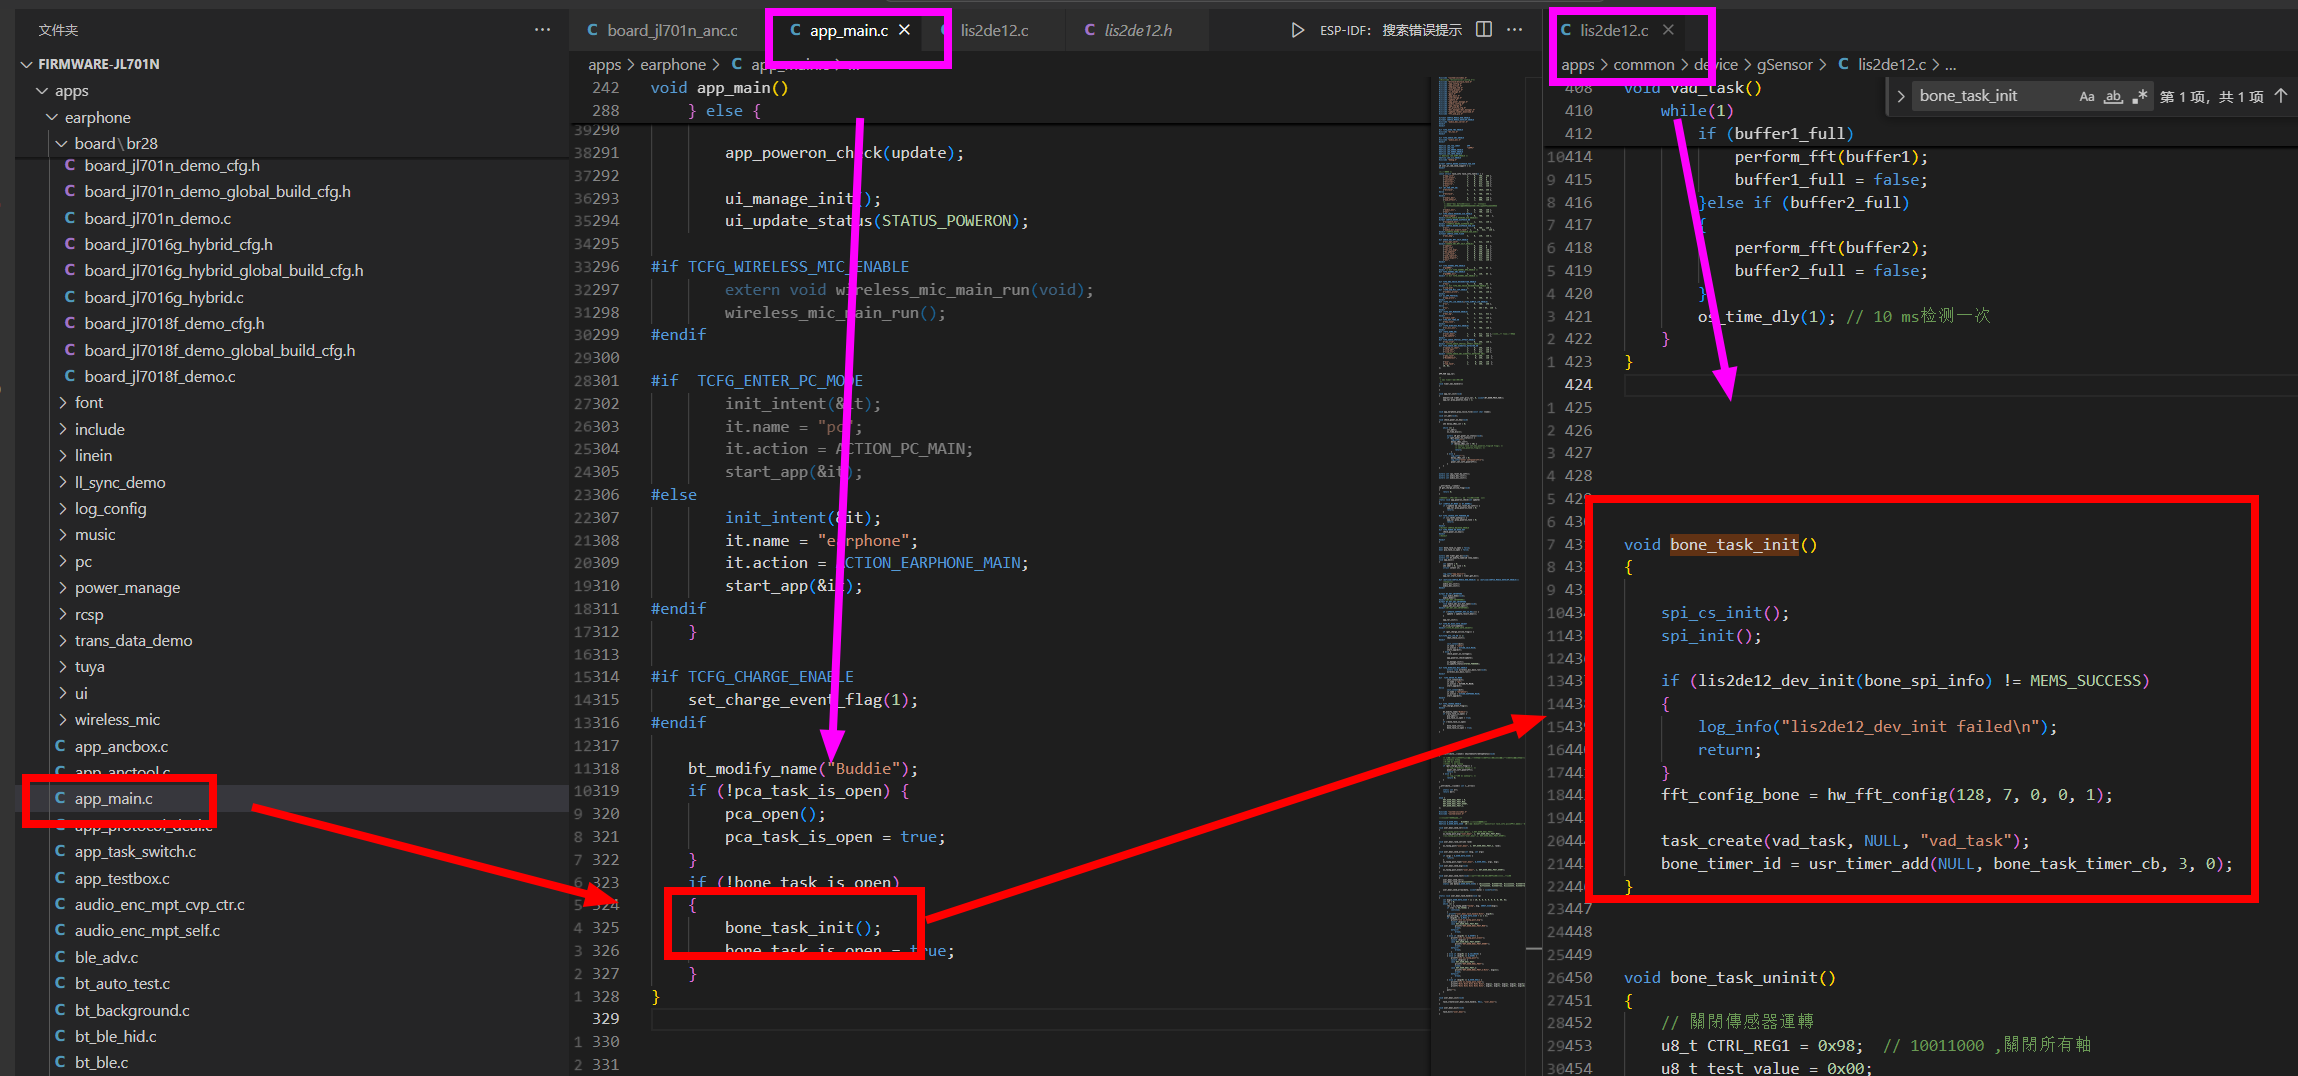Screen dimensions: 2298x1076
Task: Expand the pc folder
Action: (83, 562)
